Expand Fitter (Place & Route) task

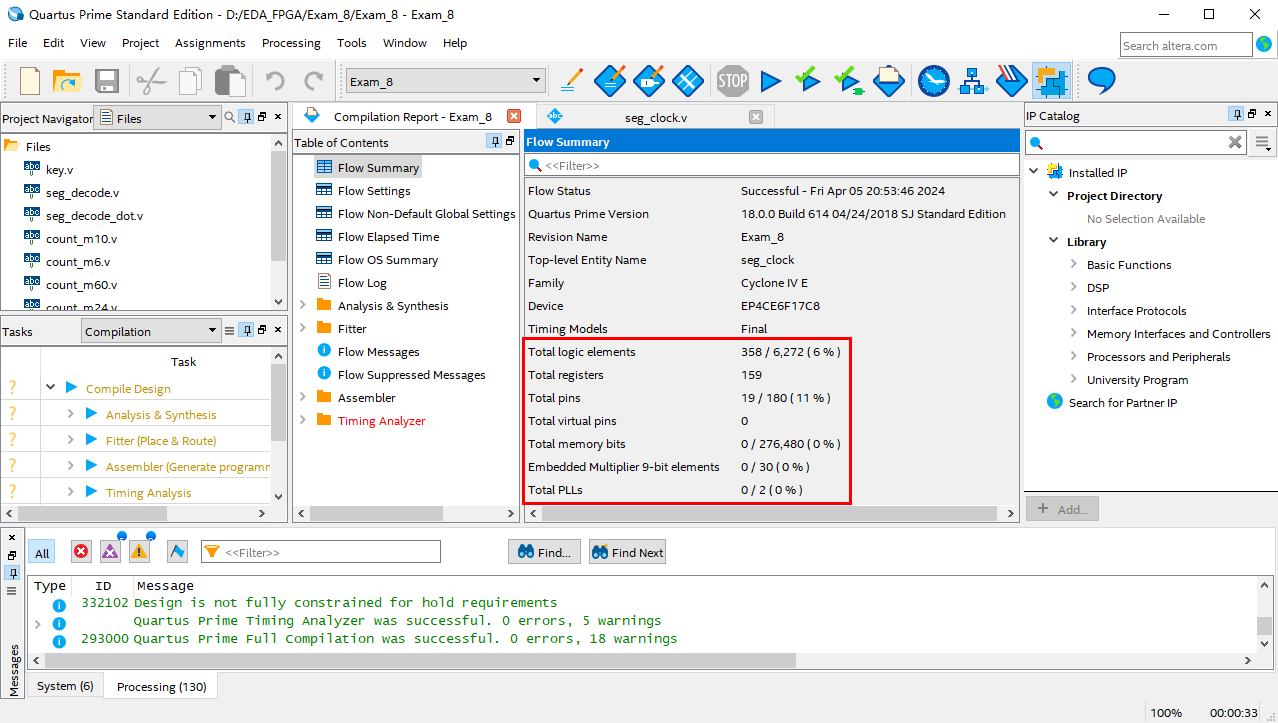click(x=70, y=440)
